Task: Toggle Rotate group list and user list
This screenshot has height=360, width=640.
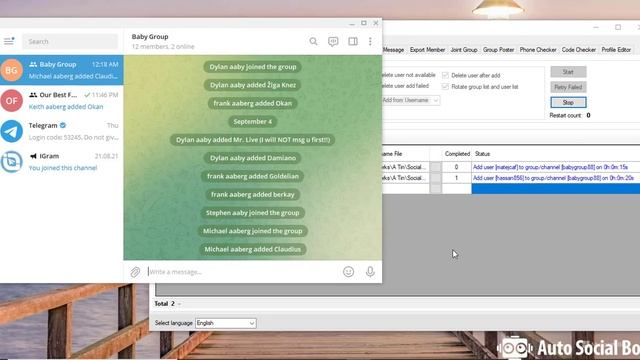Action: pyautogui.click(x=445, y=87)
